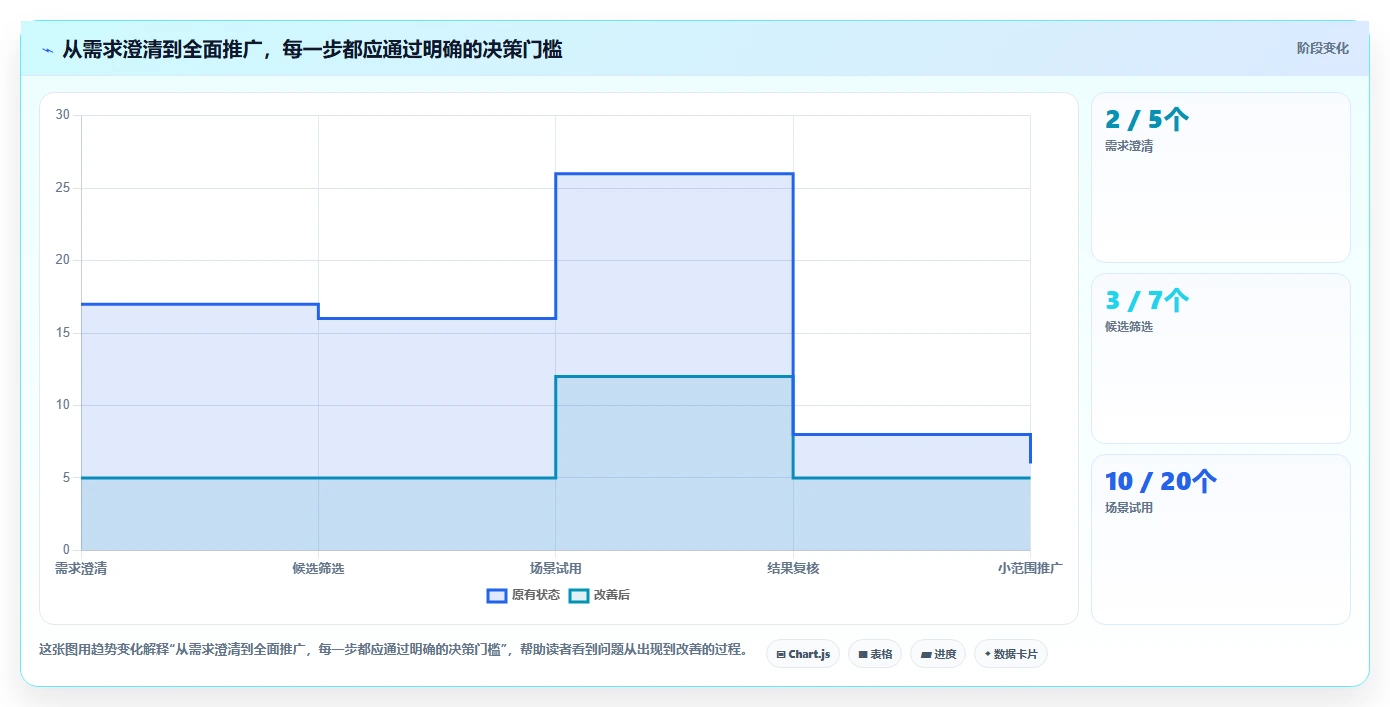Click the 原有状态 legend text
The width and height of the screenshot is (1390, 707).
[x=536, y=595]
